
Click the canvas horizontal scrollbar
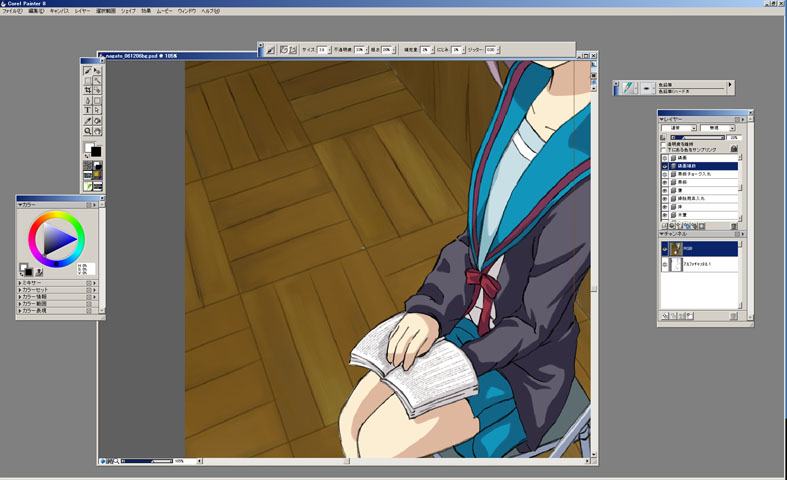click(396, 461)
